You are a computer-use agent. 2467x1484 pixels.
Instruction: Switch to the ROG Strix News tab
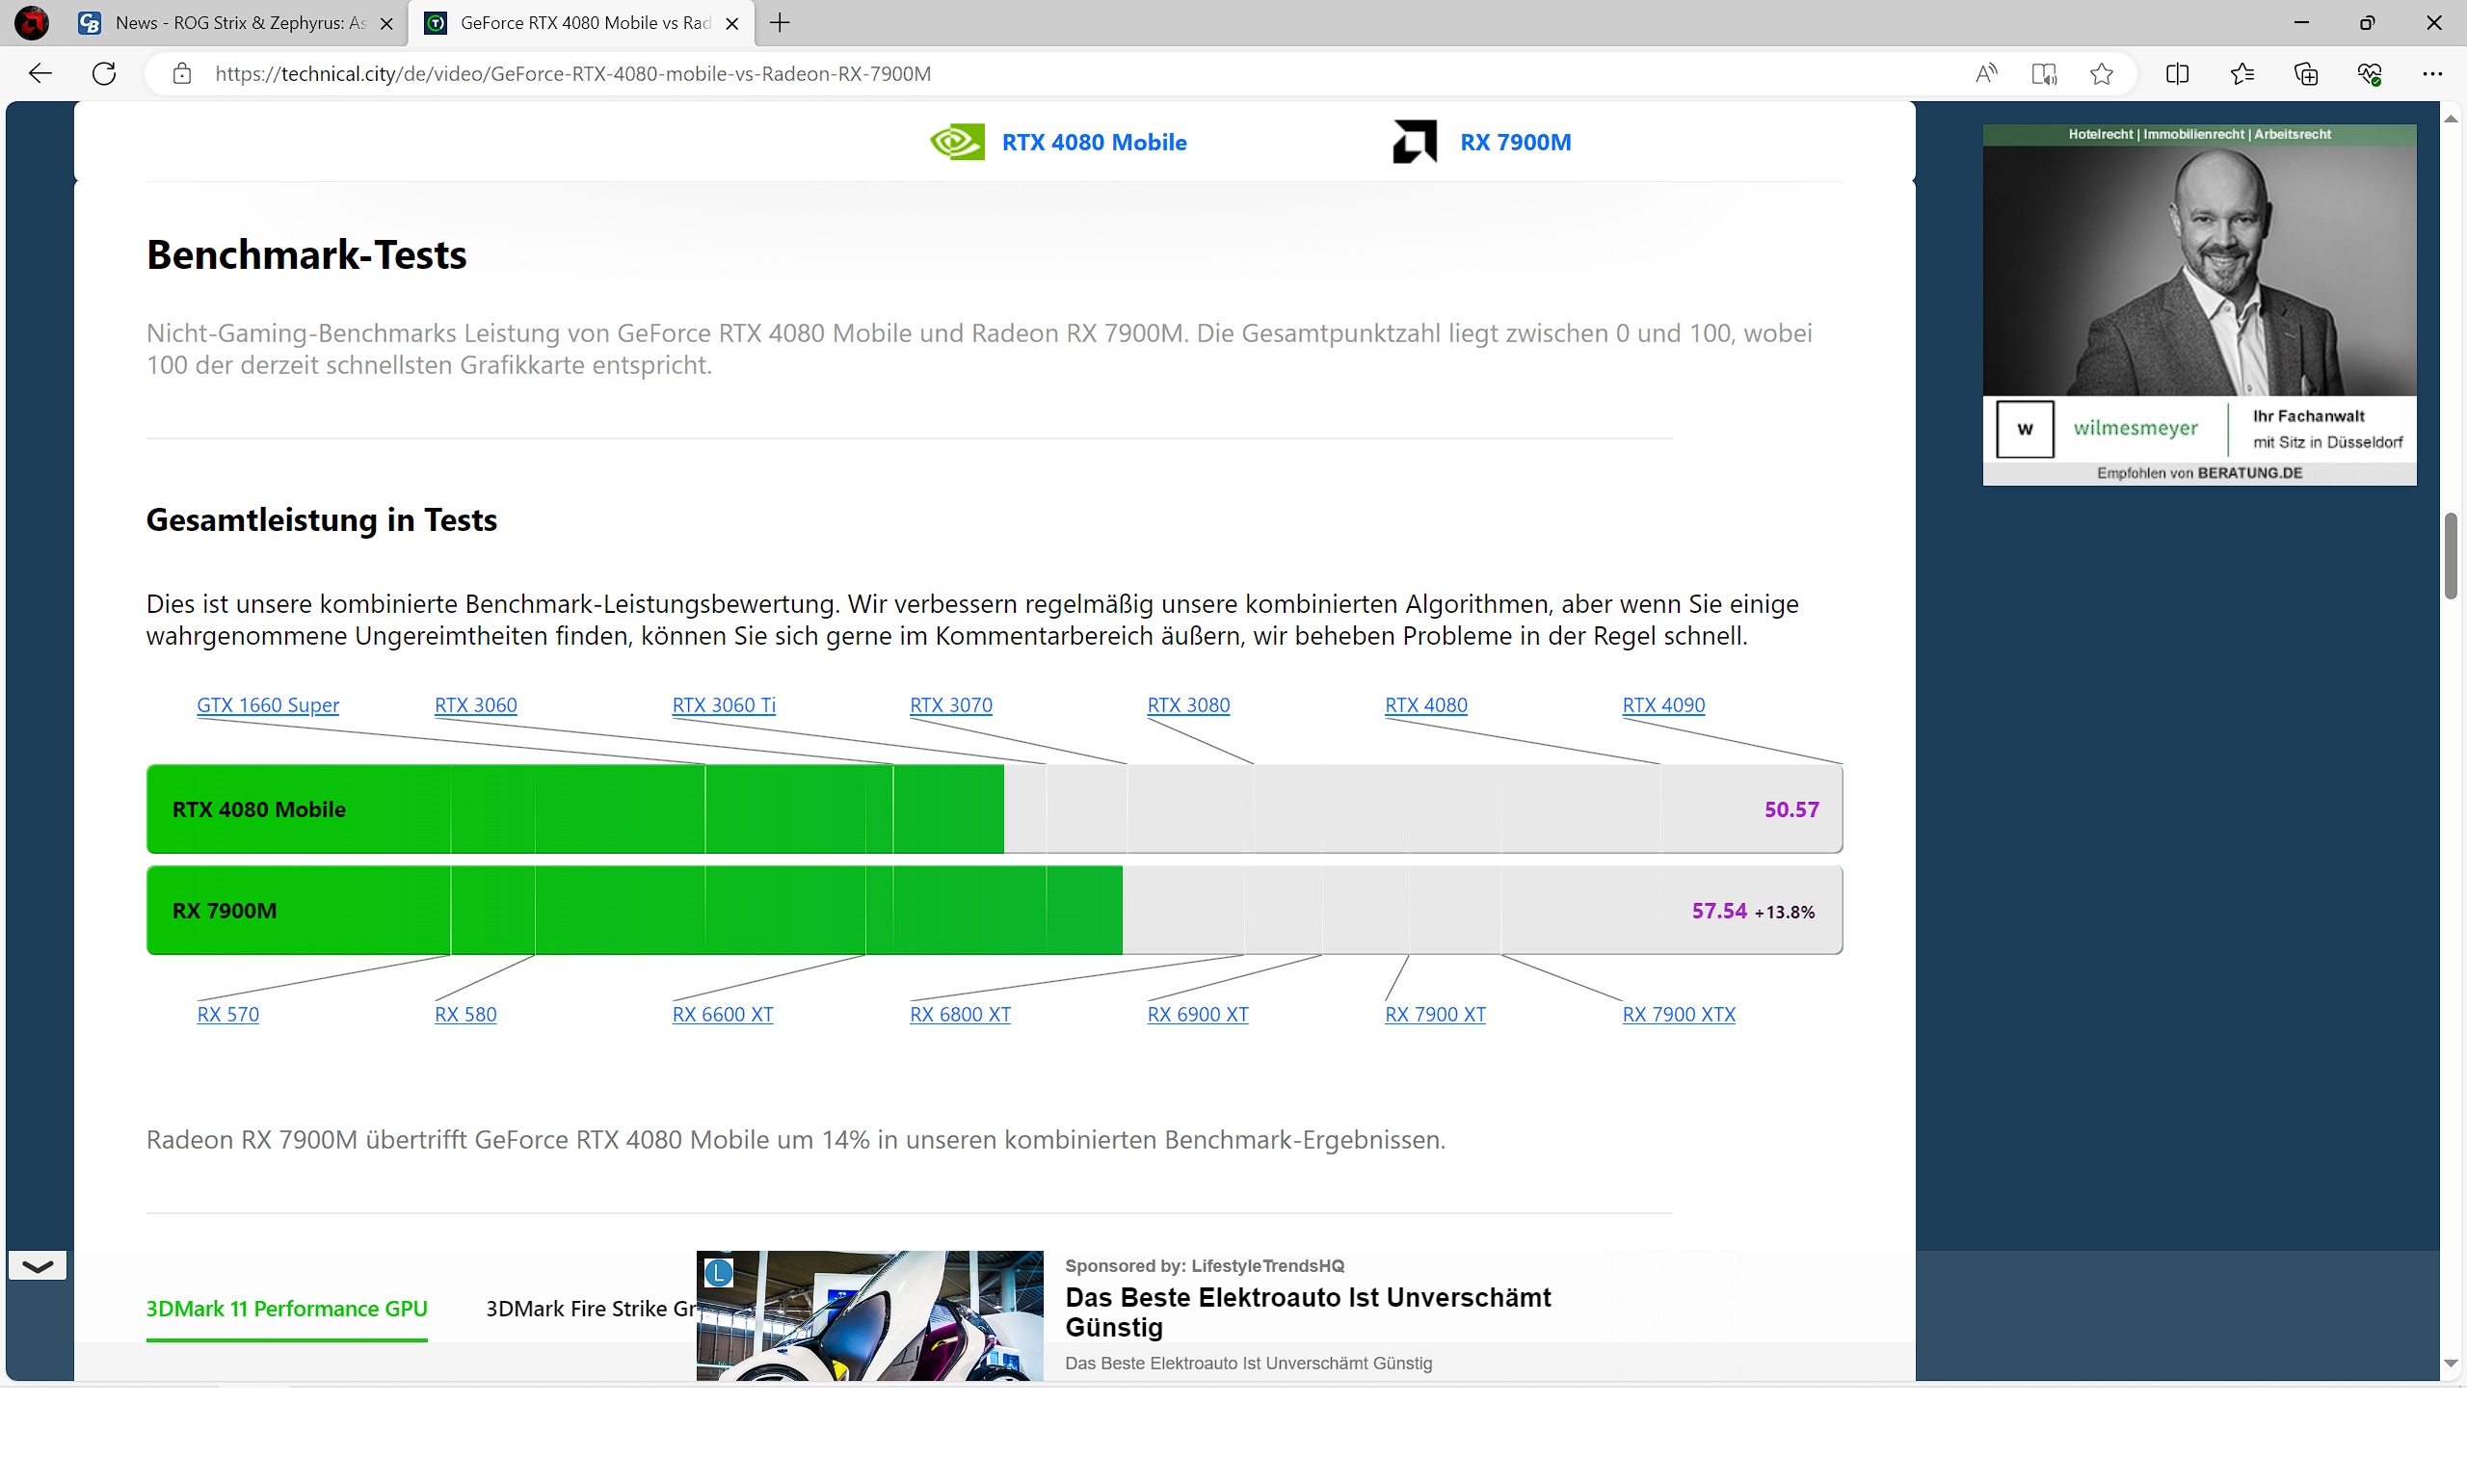(240, 23)
